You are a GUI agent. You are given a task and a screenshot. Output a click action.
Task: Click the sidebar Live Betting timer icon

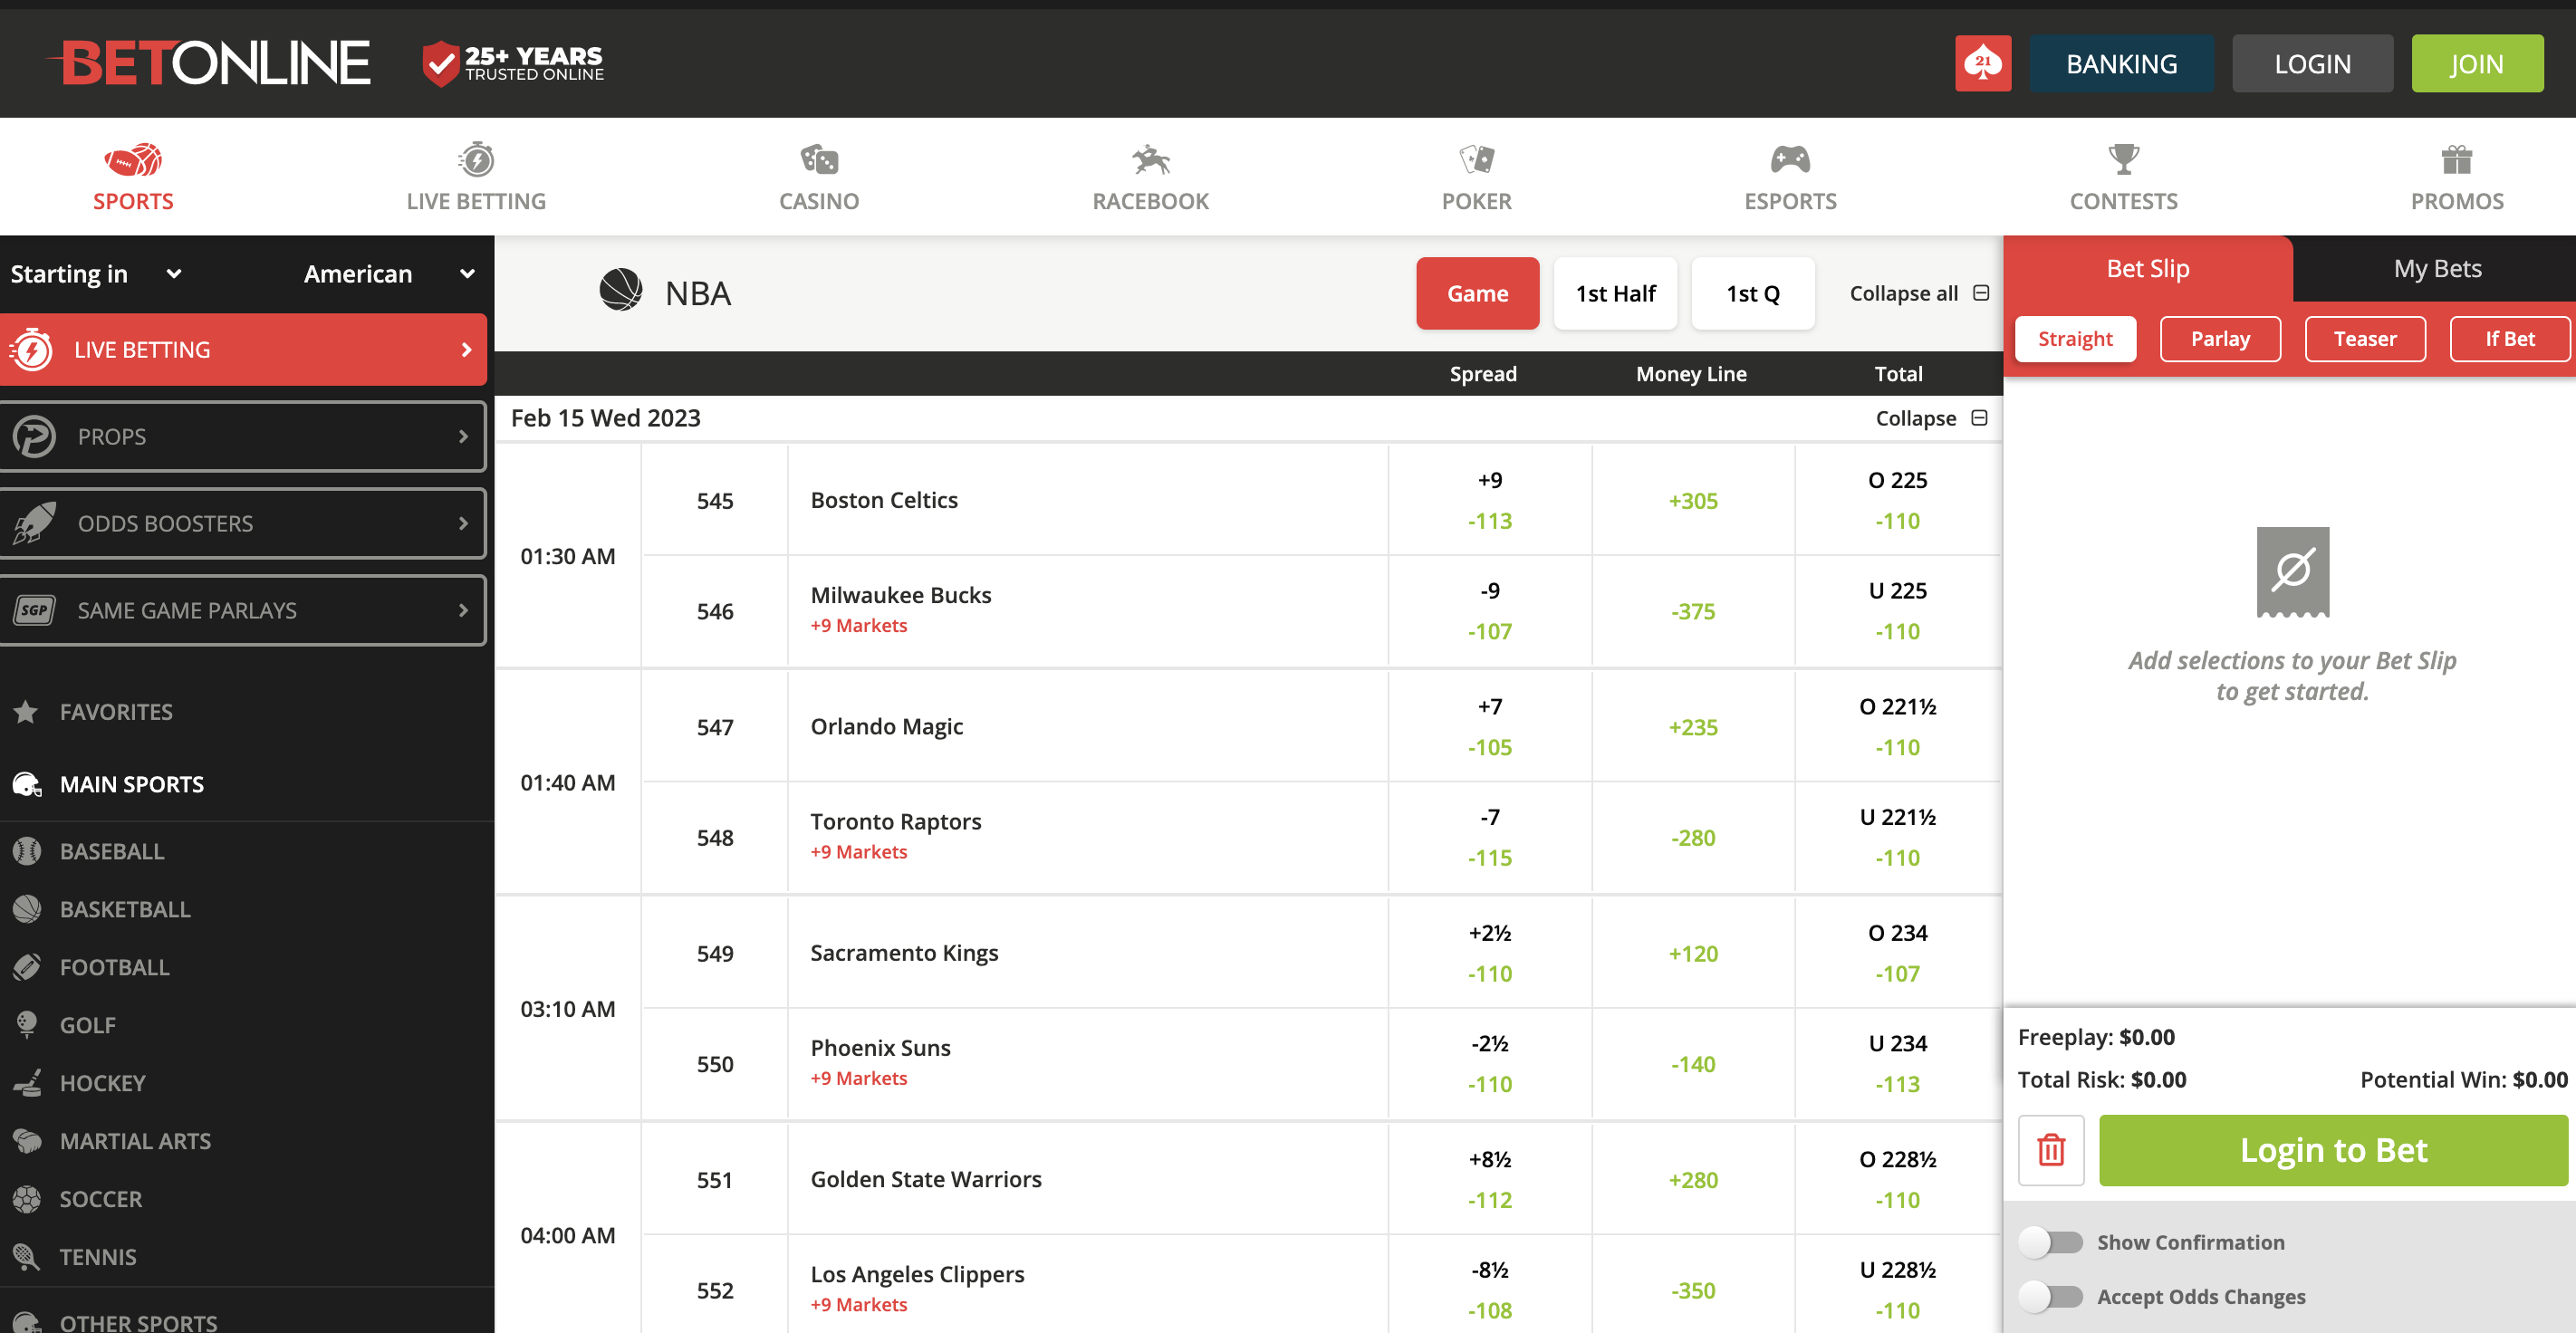tap(32, 350)
